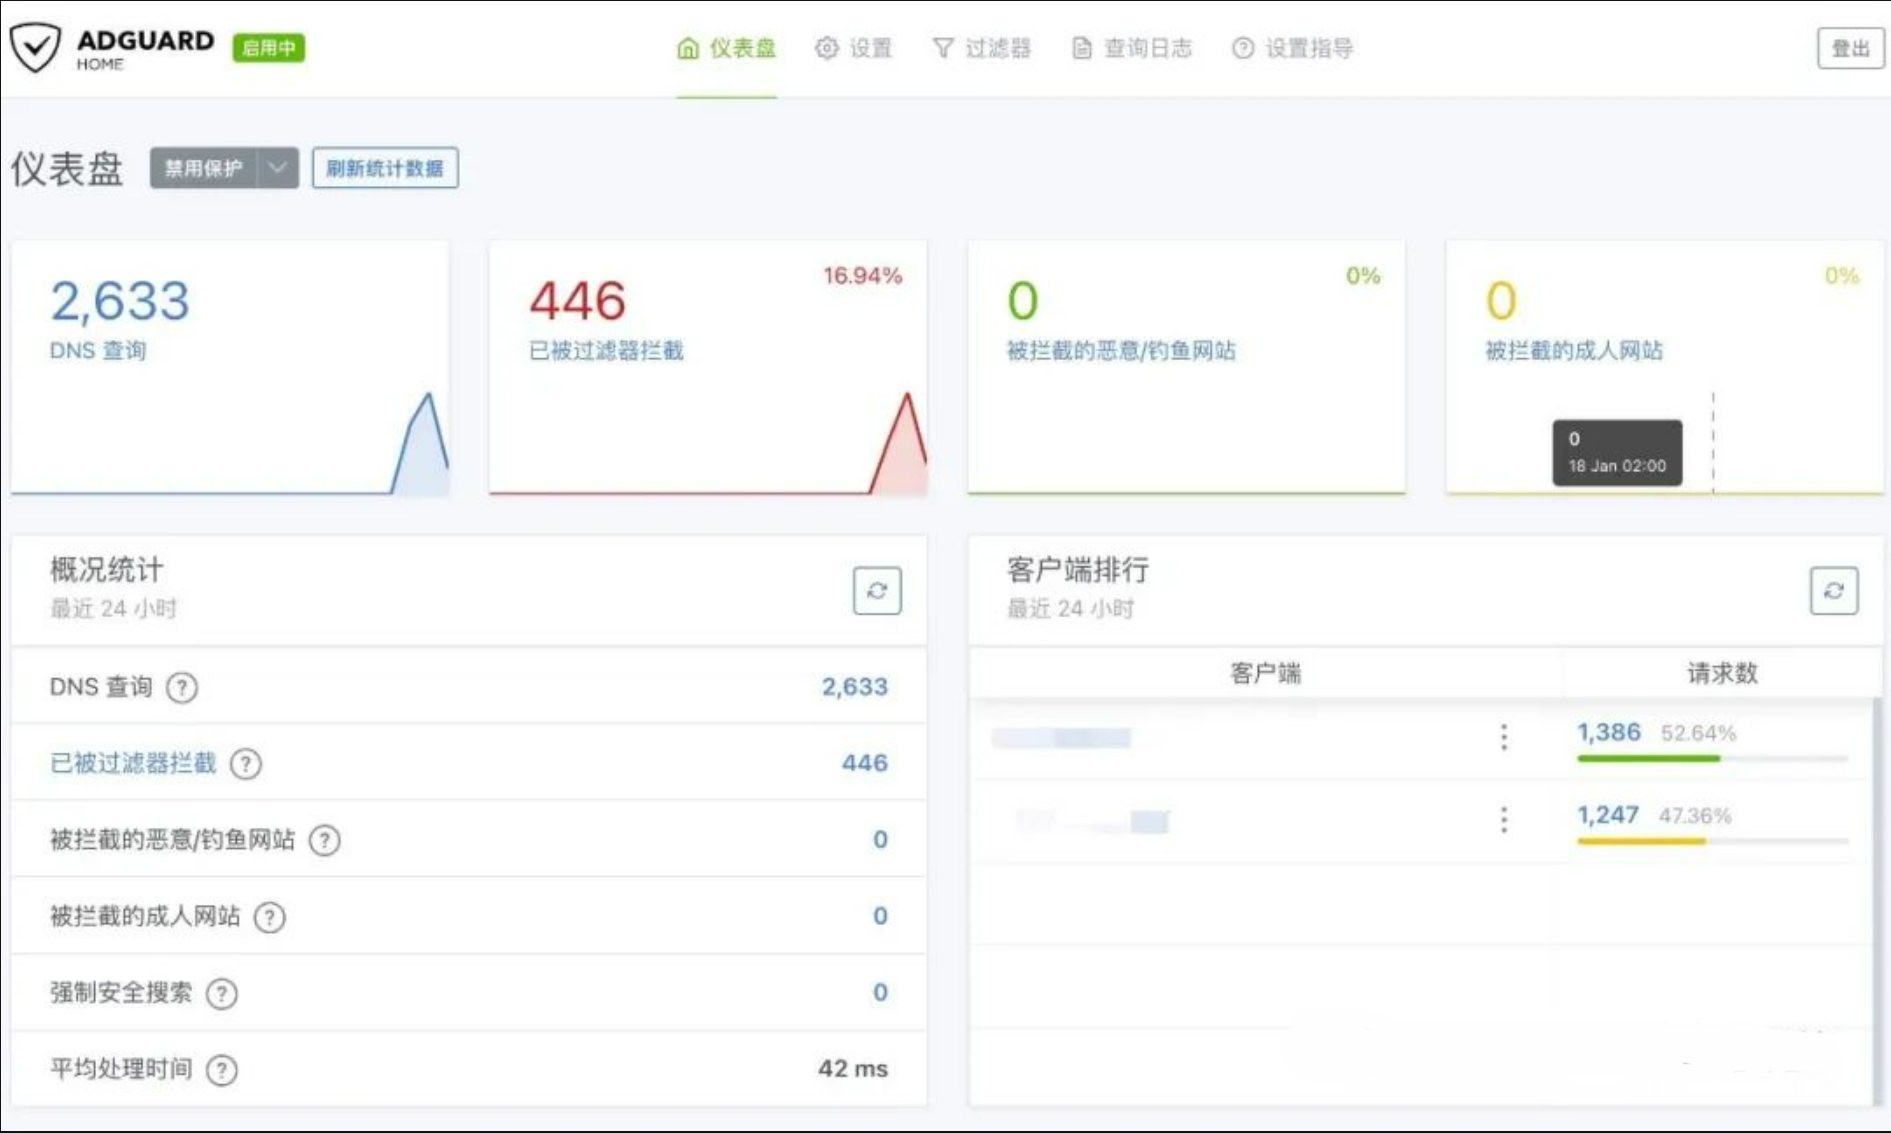Refresh the 客户端排行 panel using its refresh icon
The width and height of the screenshot is (1891, 1133).
point(1833,591)
